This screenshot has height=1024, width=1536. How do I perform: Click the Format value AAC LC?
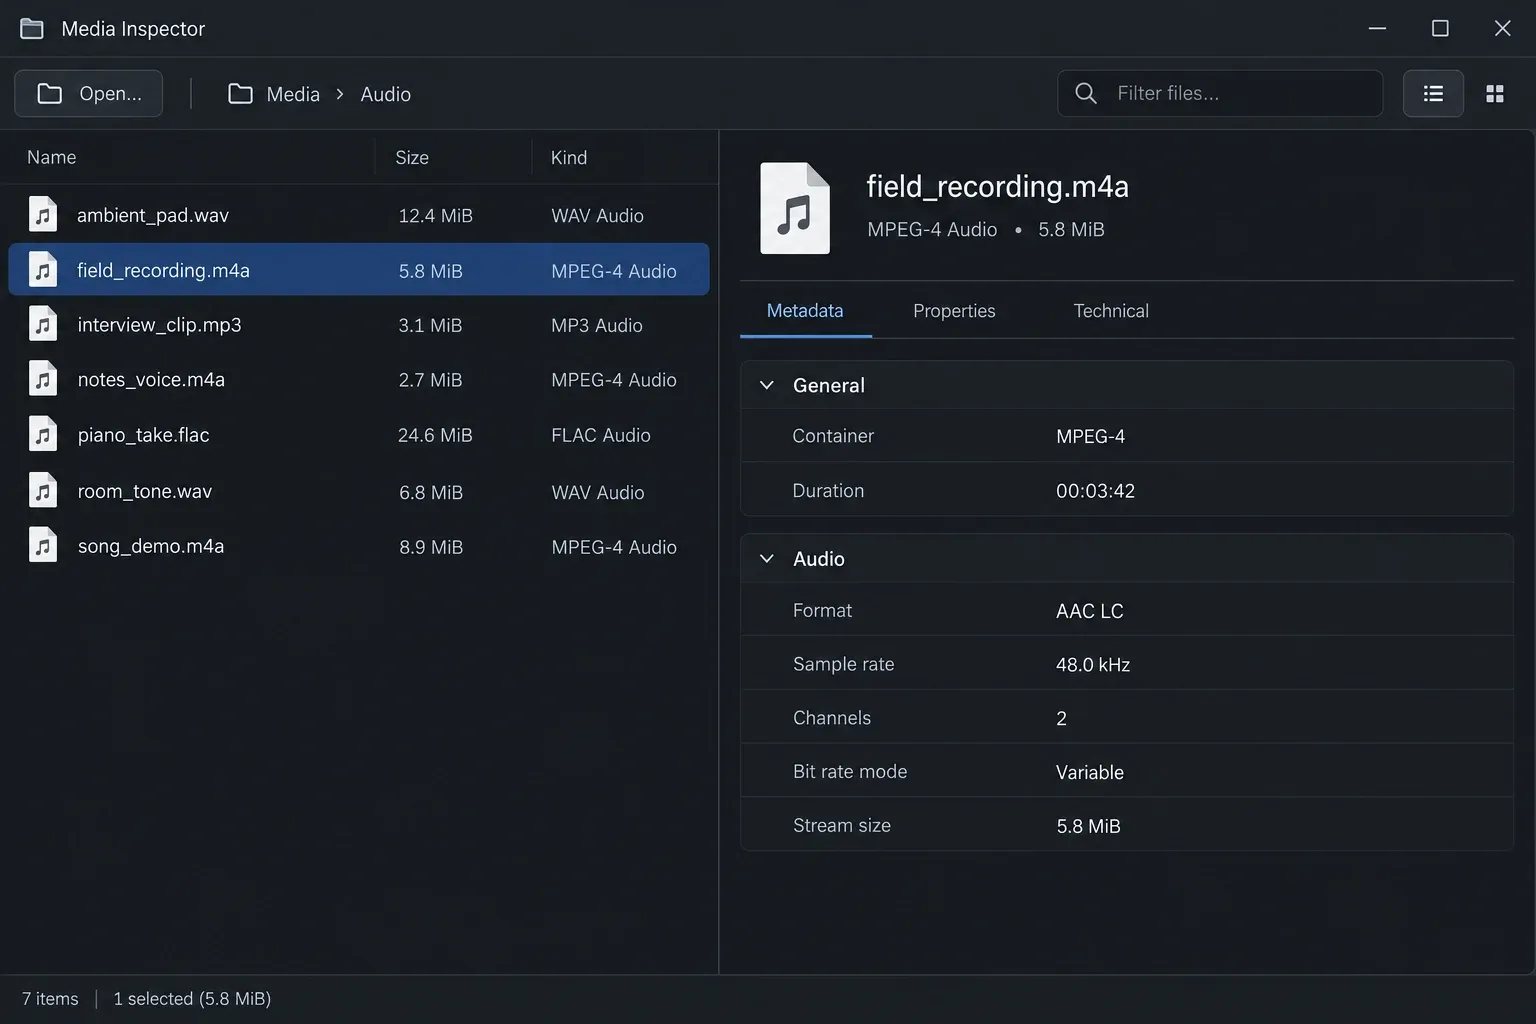[1089, 611]
